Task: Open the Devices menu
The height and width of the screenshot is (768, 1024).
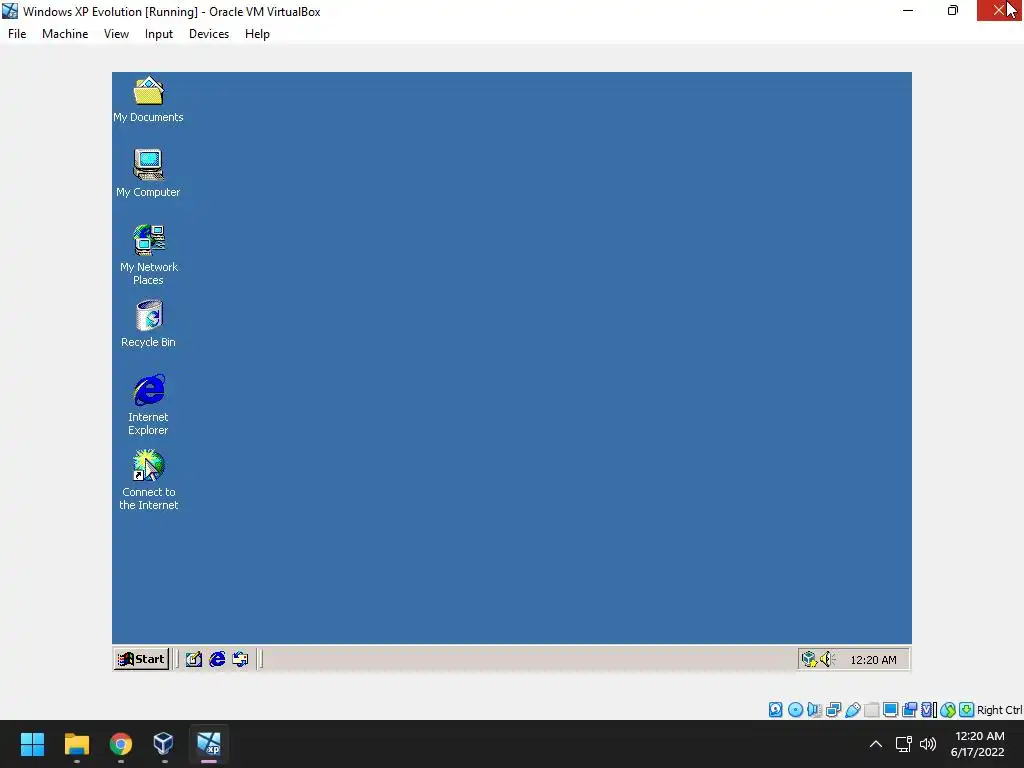Action: [209, 34]
